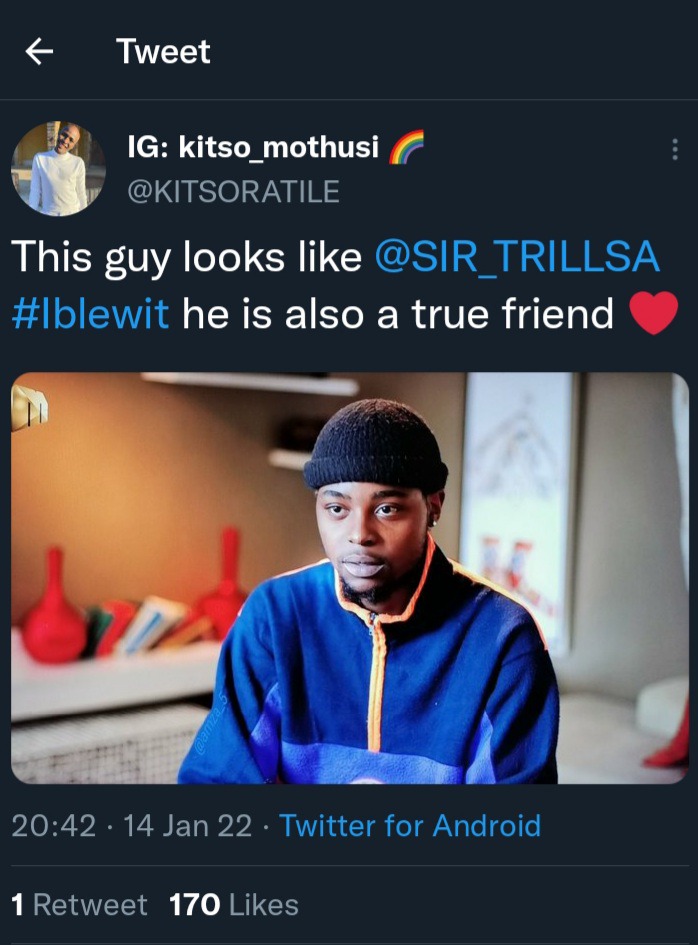The width and height of the screenshot is (698, 945).
Task: View the tweet photo of man in beanie
Action: pos(350,578)
